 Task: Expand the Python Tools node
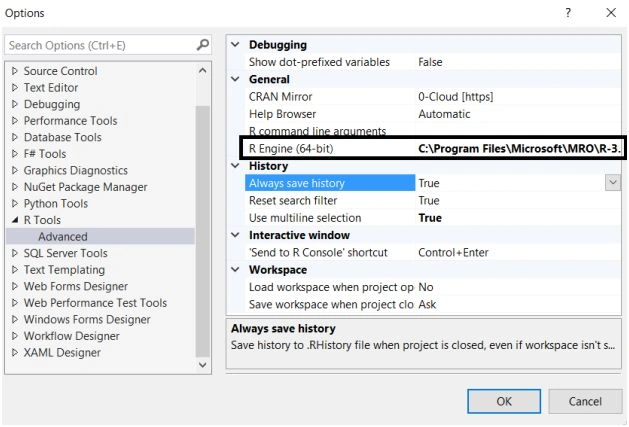point(15,203)
